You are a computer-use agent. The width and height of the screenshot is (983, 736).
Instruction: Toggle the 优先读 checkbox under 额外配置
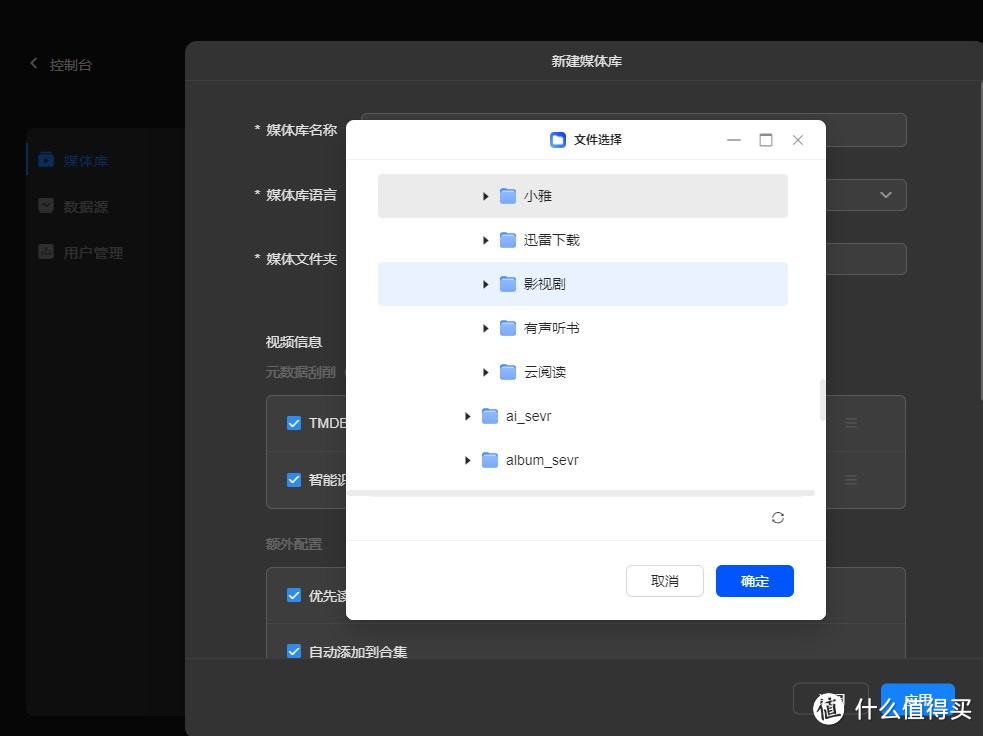(294, 595)
